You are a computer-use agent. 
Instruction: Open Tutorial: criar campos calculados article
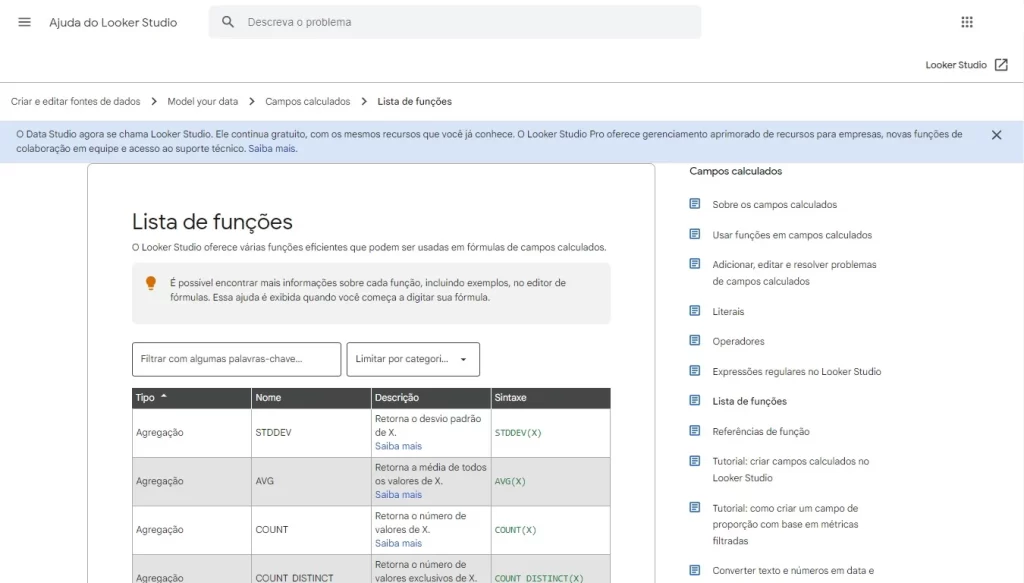pyautogui.click(x=791, y=469)
